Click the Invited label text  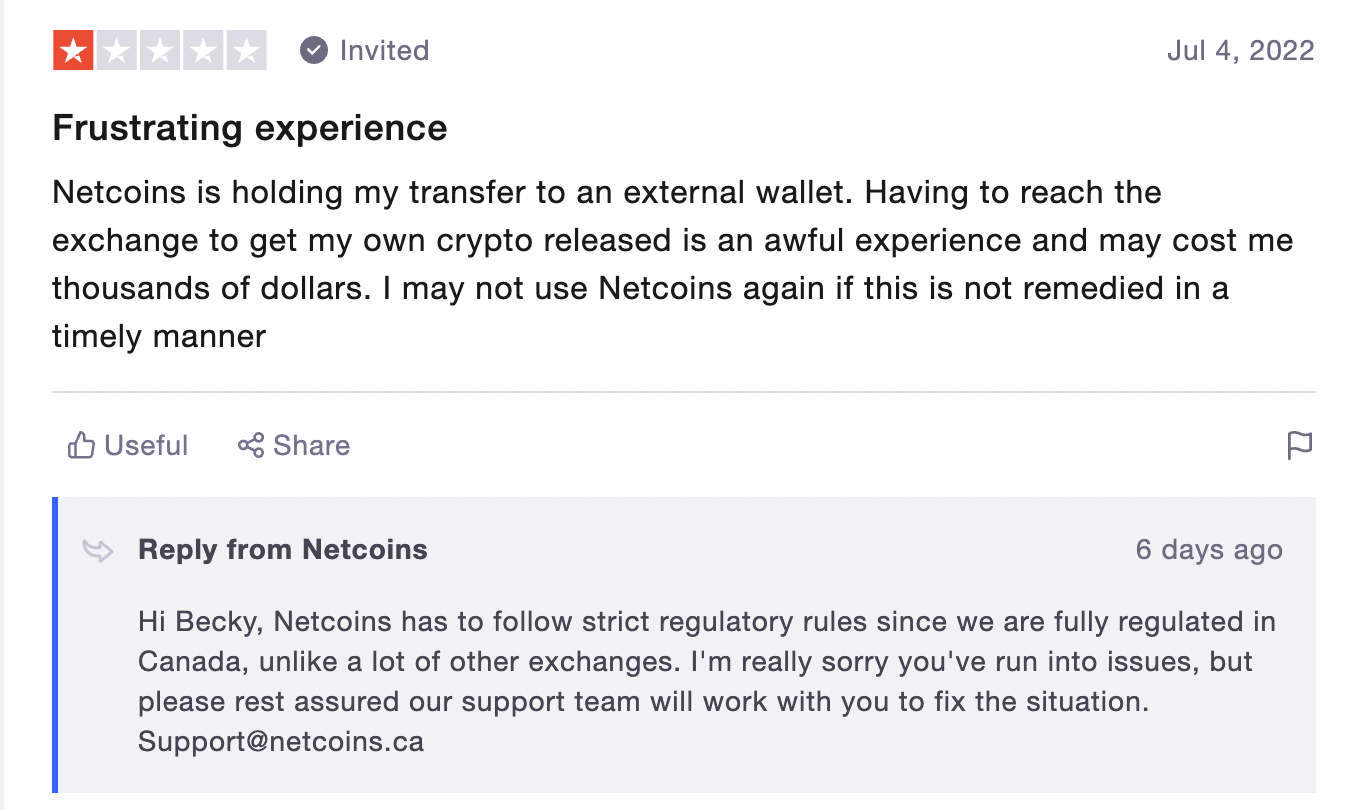click(x=384, y=50)
